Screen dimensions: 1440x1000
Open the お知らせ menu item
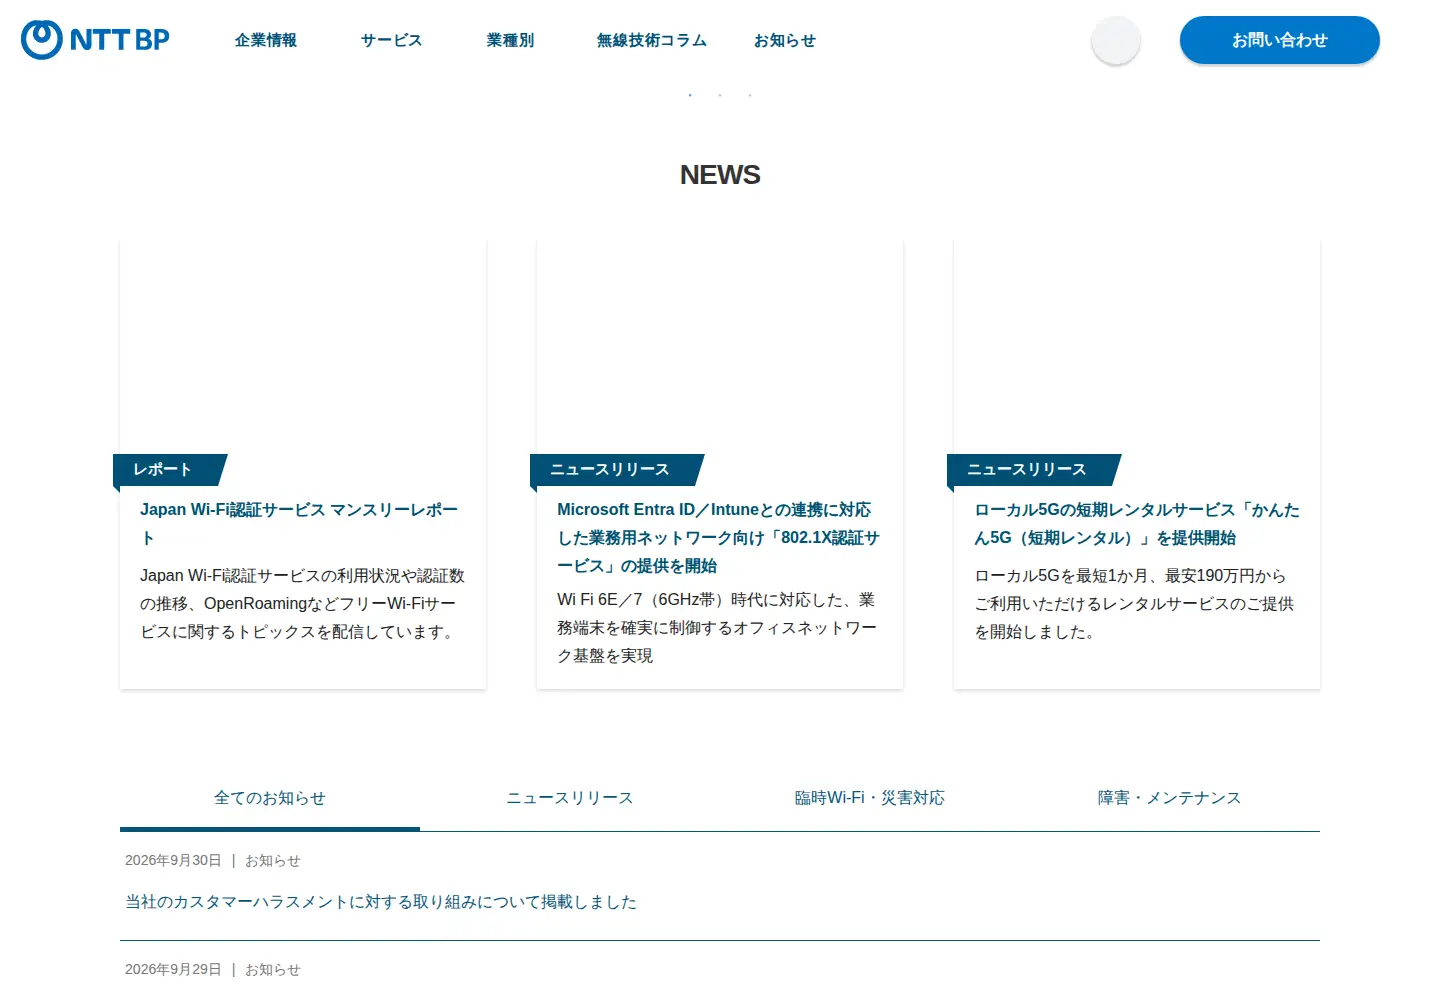[x=785, y=40]
